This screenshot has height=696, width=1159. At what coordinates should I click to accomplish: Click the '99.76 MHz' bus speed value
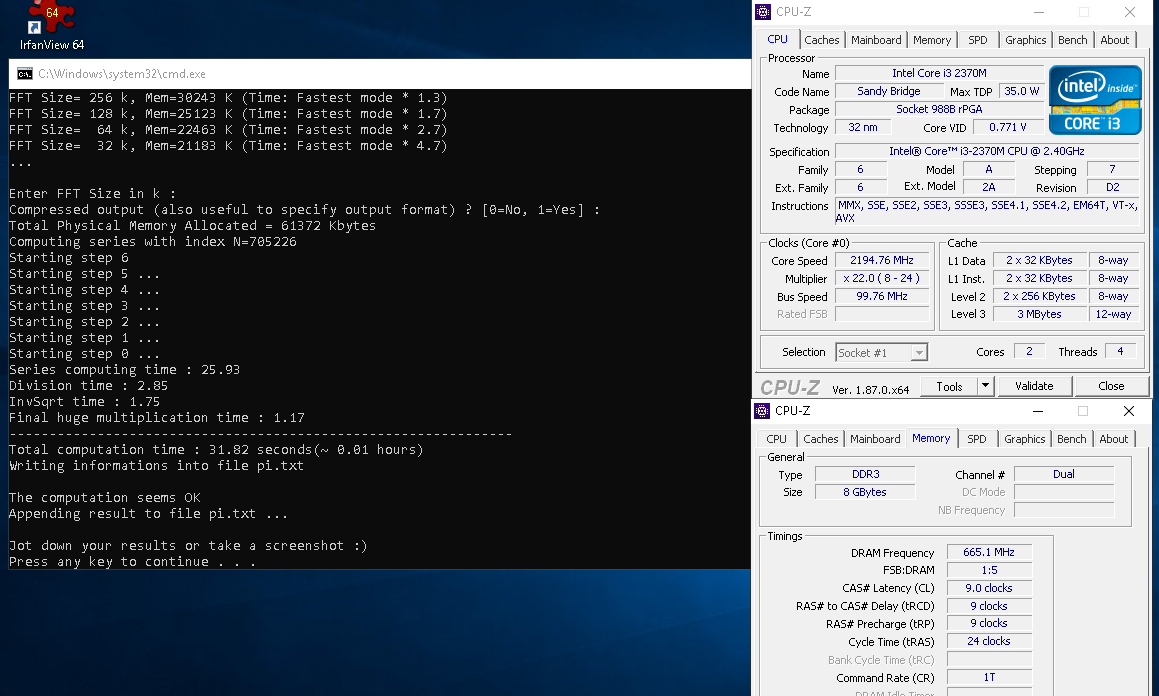(x=882, y=296)
